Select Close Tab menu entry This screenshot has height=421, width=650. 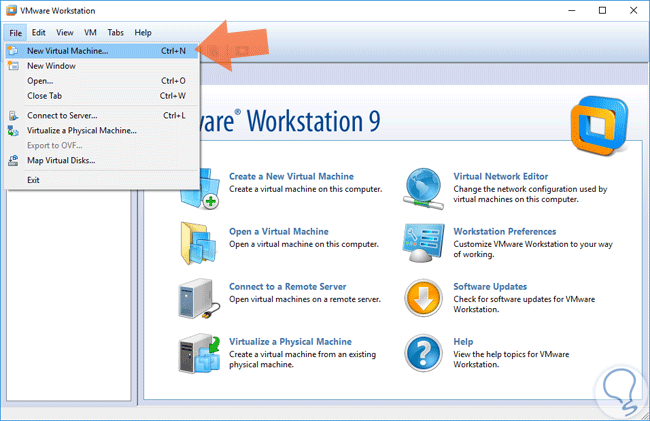point(102,95)
